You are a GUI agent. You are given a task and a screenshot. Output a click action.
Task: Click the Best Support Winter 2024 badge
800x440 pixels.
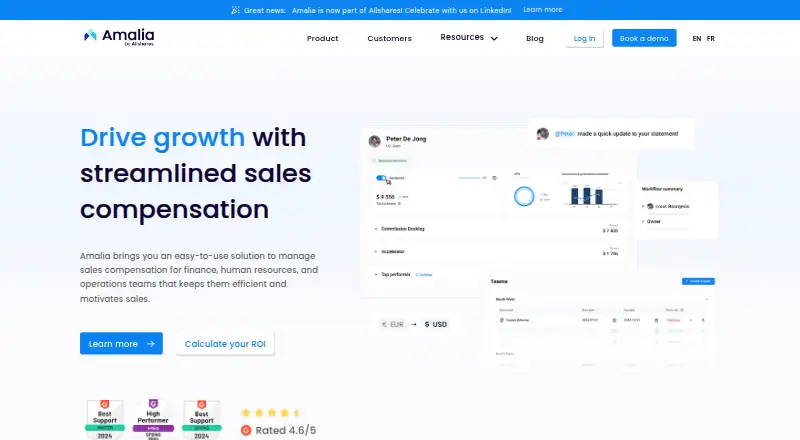click(x=105, y=420)
